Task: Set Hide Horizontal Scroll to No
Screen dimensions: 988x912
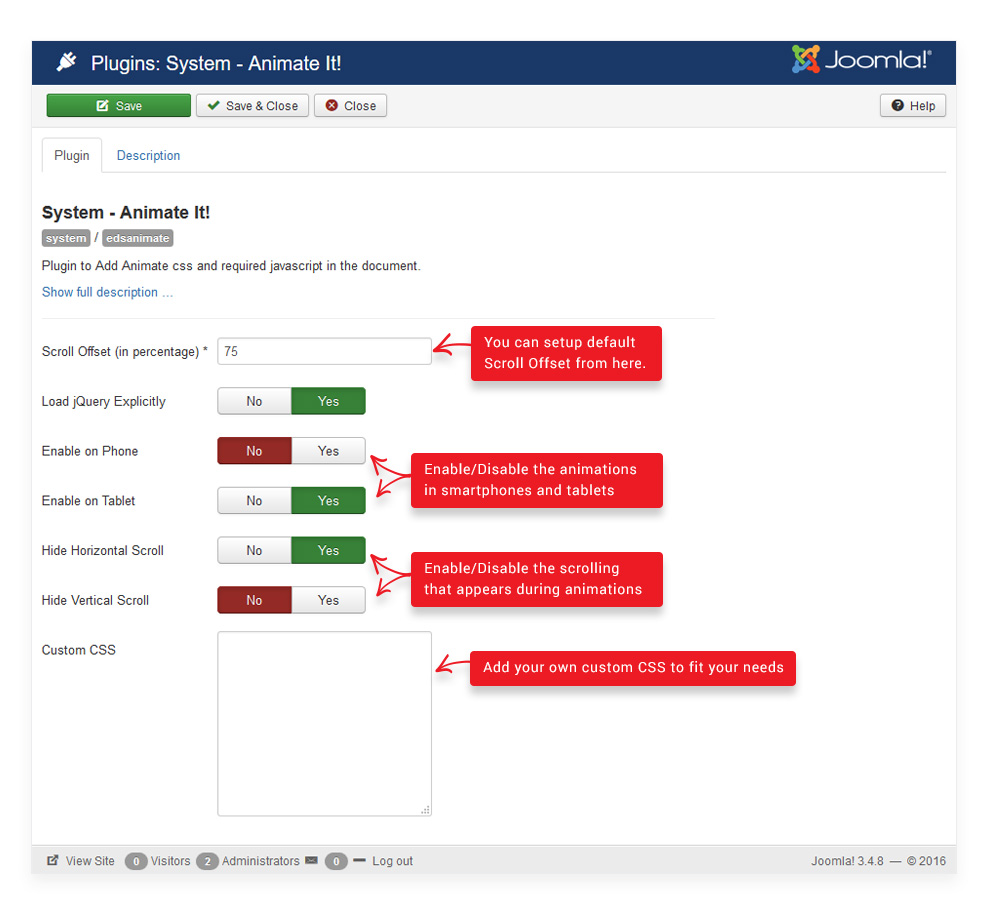Action: [x=254, y=550]
